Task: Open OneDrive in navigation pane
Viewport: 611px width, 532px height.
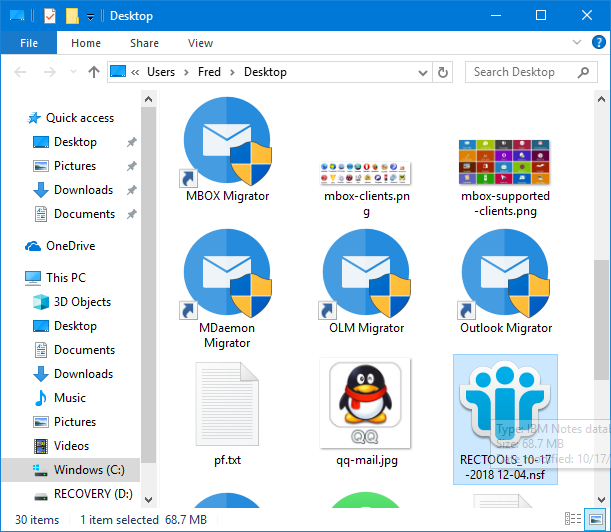Action: click(71, 246)
